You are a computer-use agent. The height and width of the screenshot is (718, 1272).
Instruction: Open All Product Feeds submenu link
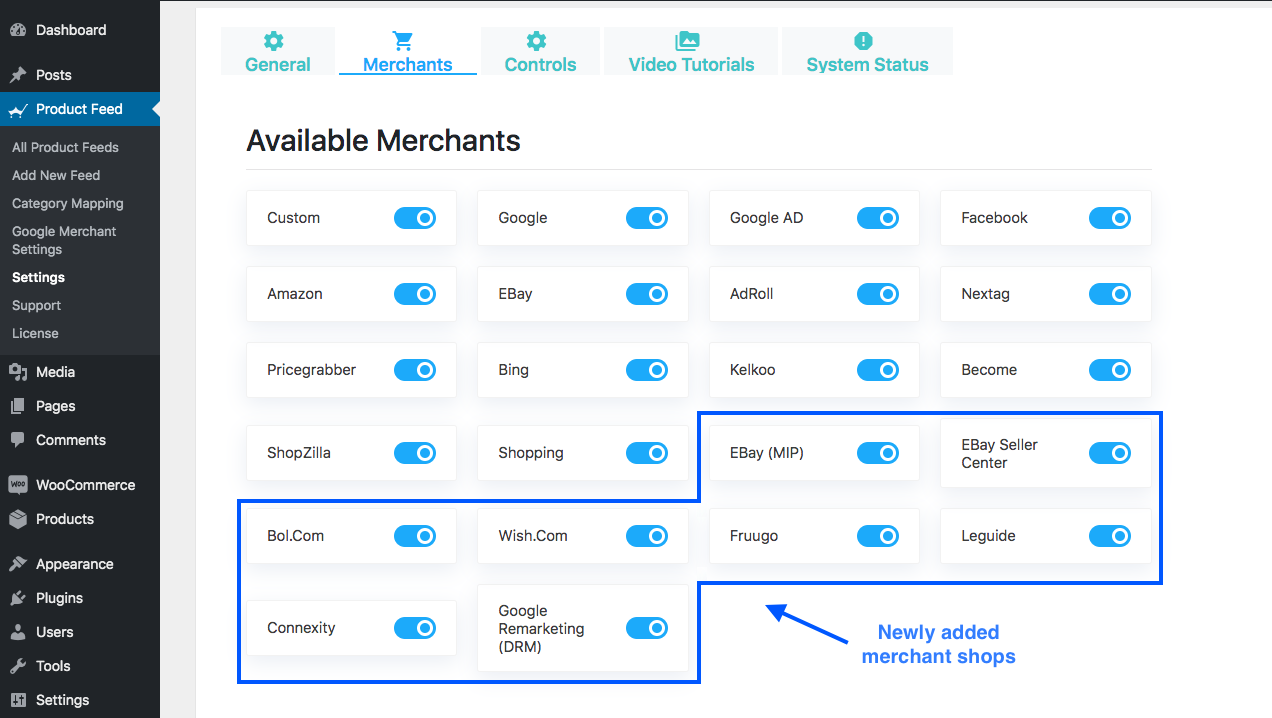pyautogui.click(x=65, y=147)
